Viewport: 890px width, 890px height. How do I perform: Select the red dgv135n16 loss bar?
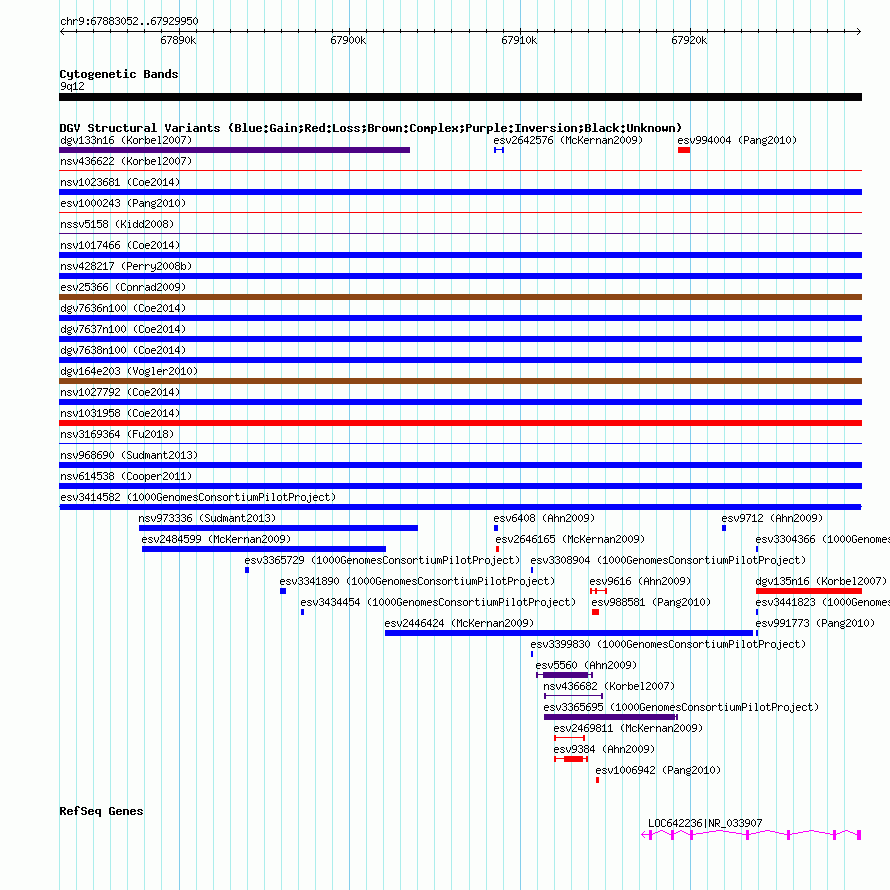point(809,591)
